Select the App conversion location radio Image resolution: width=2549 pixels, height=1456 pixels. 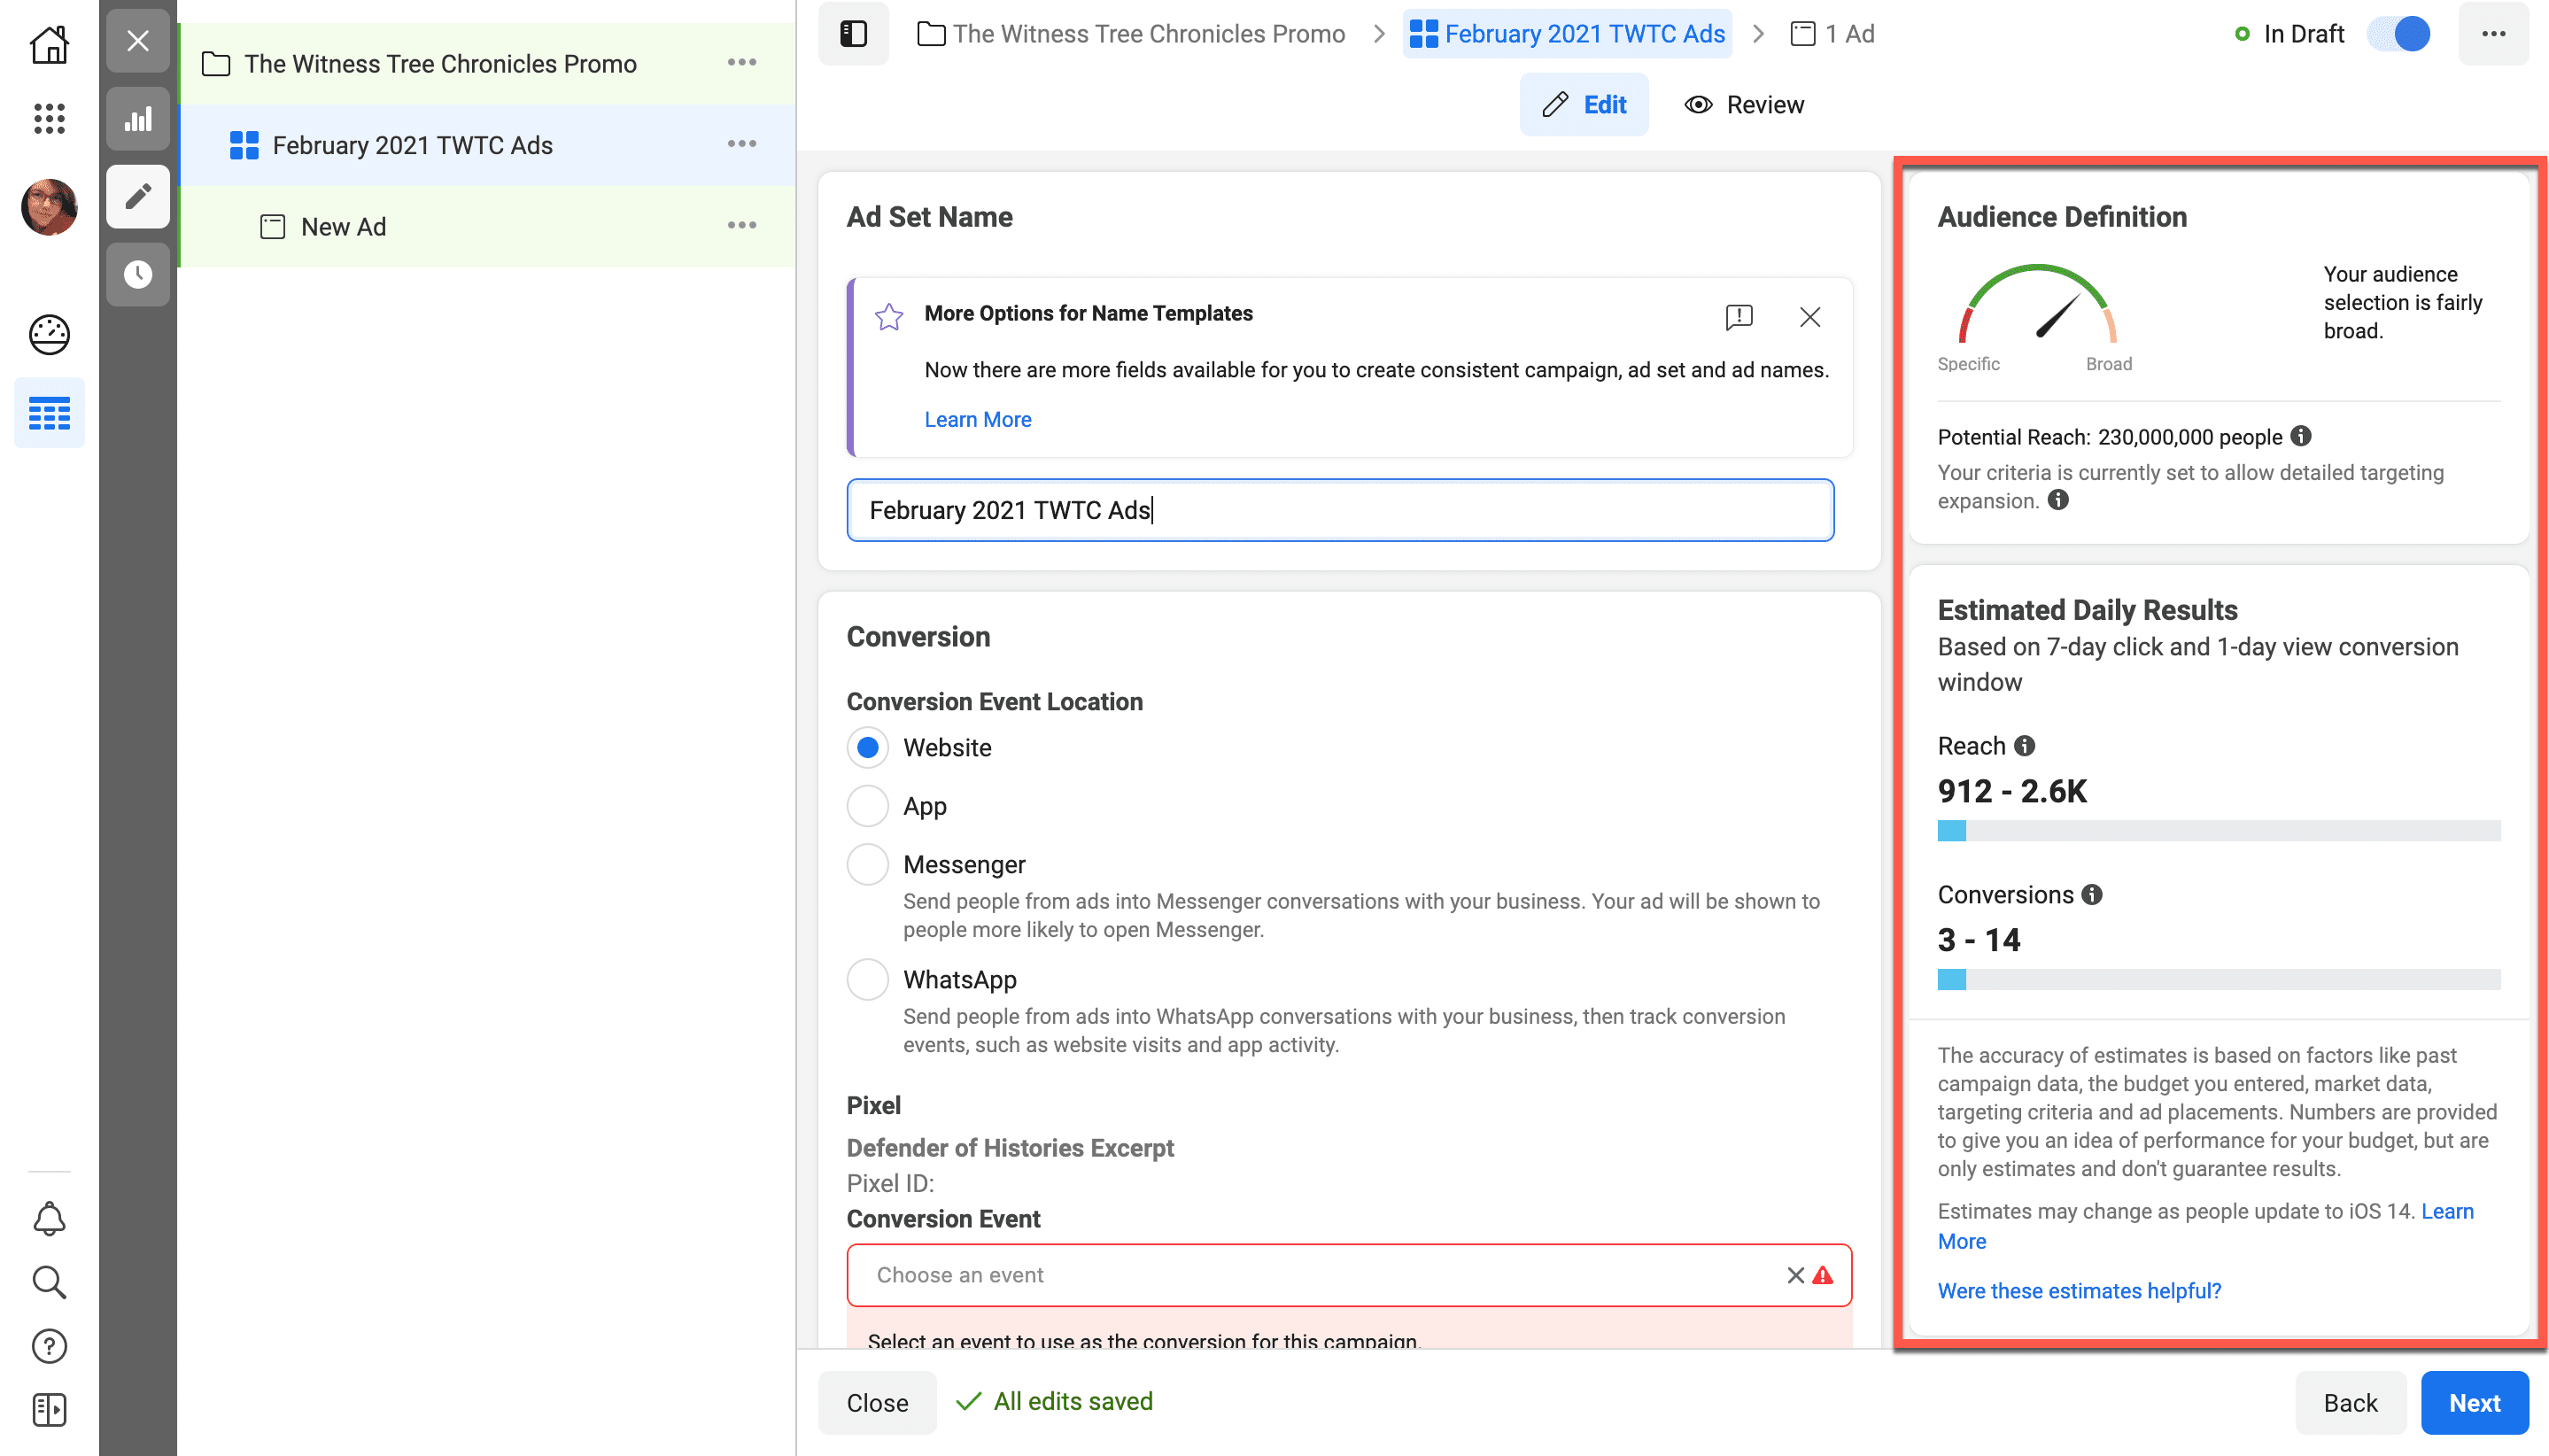point(867,806)
